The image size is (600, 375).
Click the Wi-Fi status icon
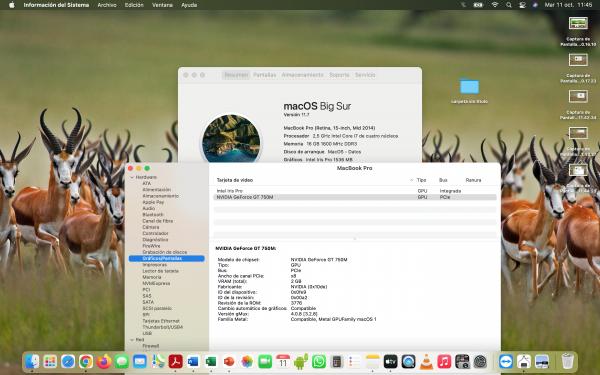pyautogui.click(x=495, y=5)
